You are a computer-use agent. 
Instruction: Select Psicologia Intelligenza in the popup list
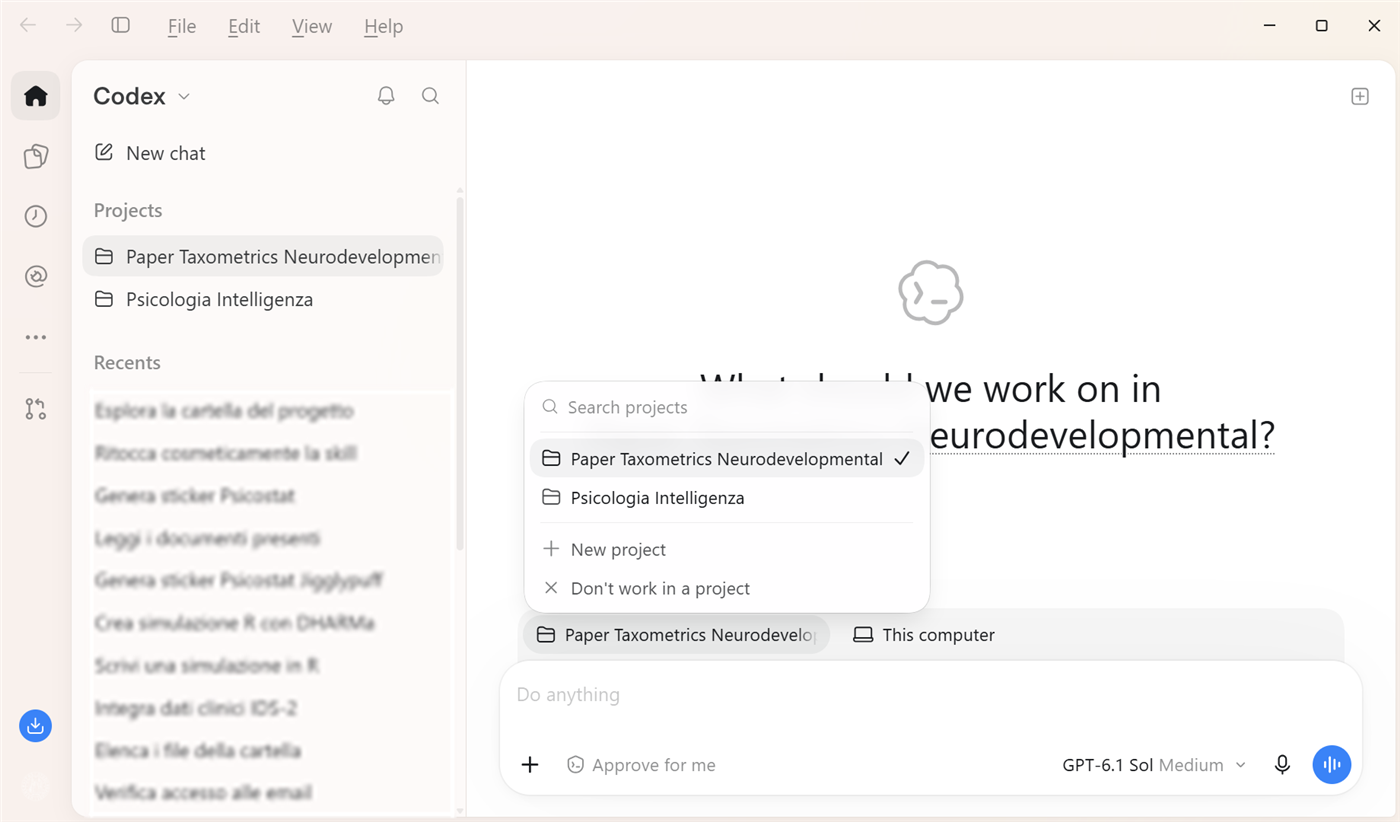point(727,498)
